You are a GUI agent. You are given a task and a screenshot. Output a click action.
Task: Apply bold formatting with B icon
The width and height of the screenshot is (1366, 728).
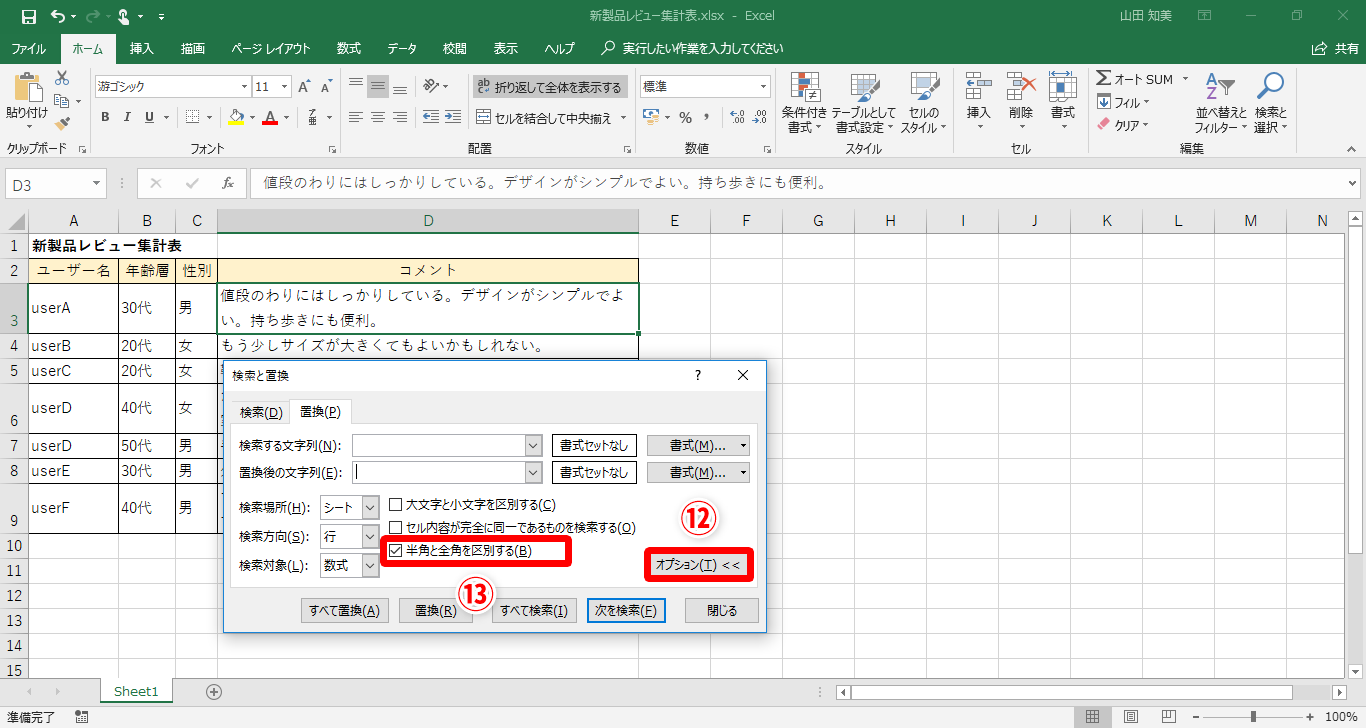click(105, 117)
